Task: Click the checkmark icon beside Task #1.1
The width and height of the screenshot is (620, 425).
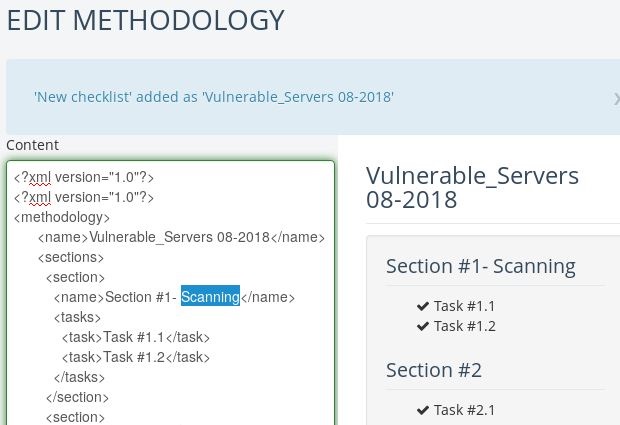Action: [423, 306]
